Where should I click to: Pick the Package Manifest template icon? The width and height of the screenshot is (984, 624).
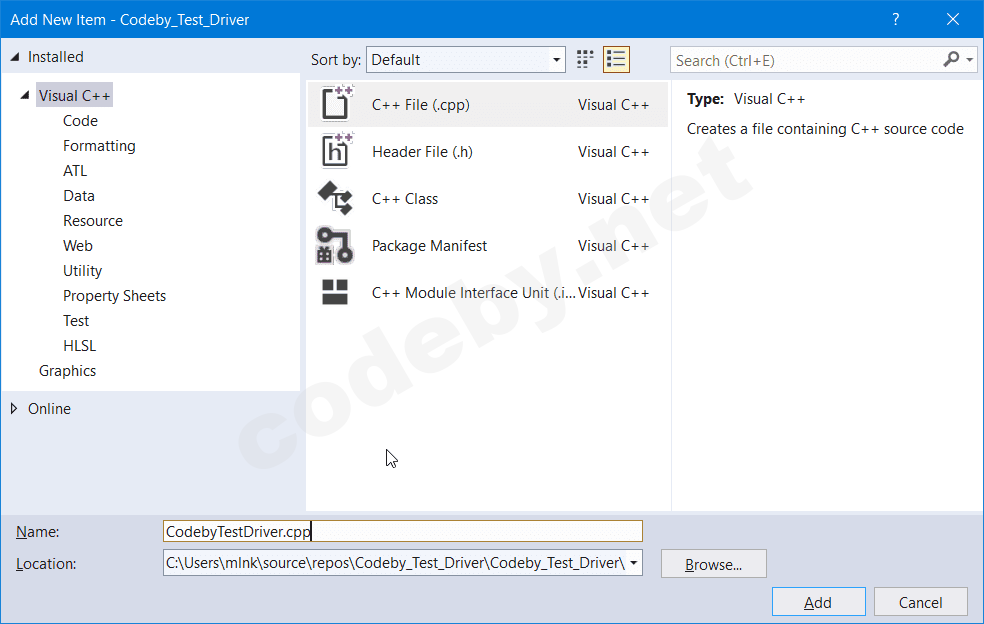[336, 245]
